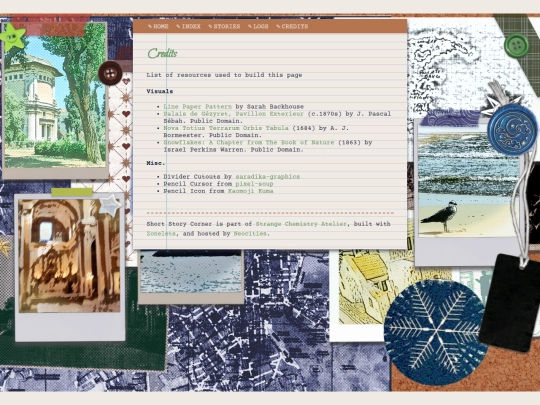Click the pencil icon beside Stories
This screenshot has width=540, height=405.
pyautogui.click(x=210, y=27)
